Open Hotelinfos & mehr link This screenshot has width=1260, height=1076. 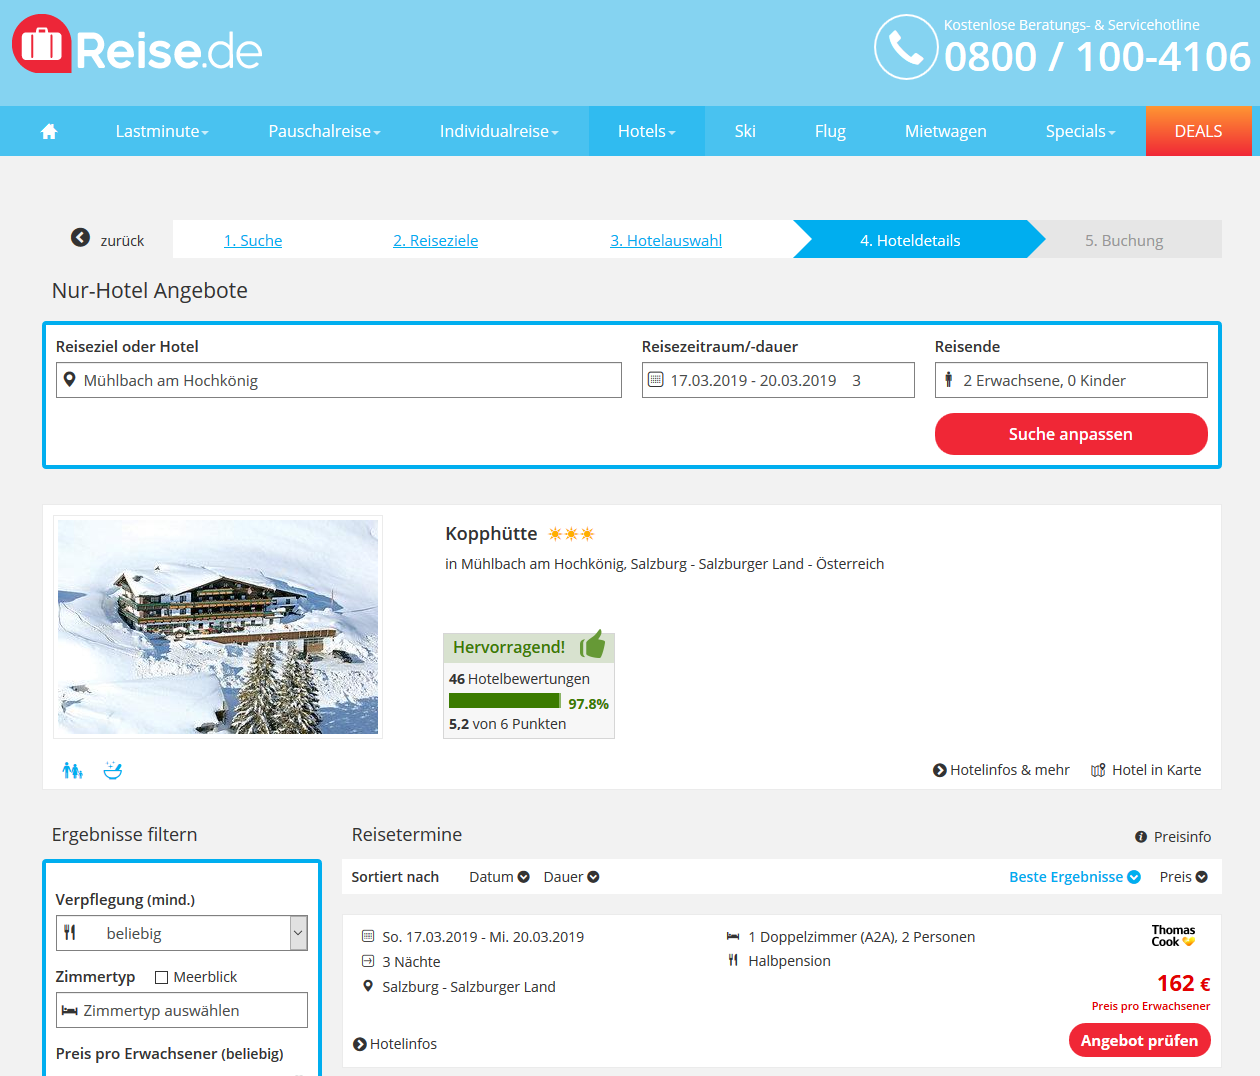[x=1001, y=770]
